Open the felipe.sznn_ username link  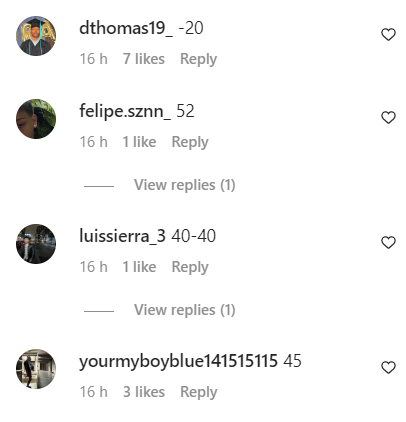[x=125, y=111]
